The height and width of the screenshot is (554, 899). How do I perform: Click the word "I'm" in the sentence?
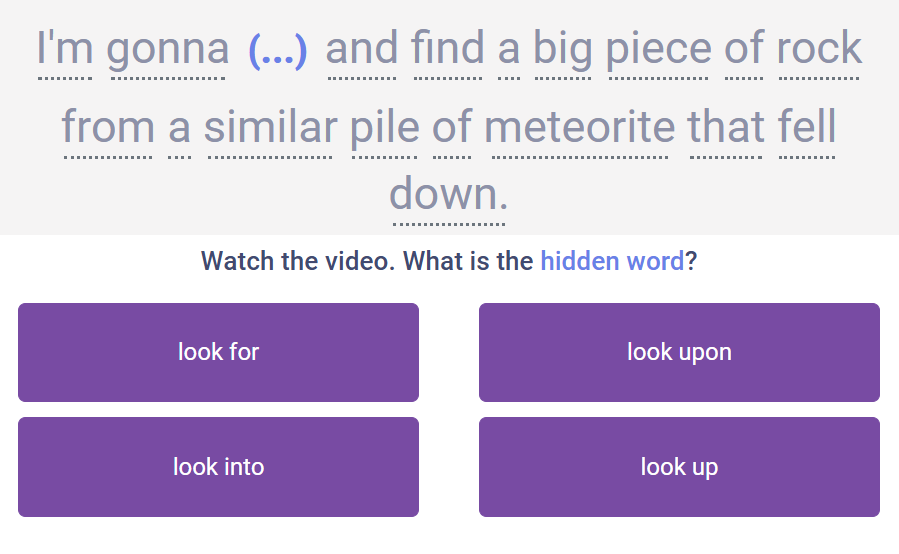(65, 49)
